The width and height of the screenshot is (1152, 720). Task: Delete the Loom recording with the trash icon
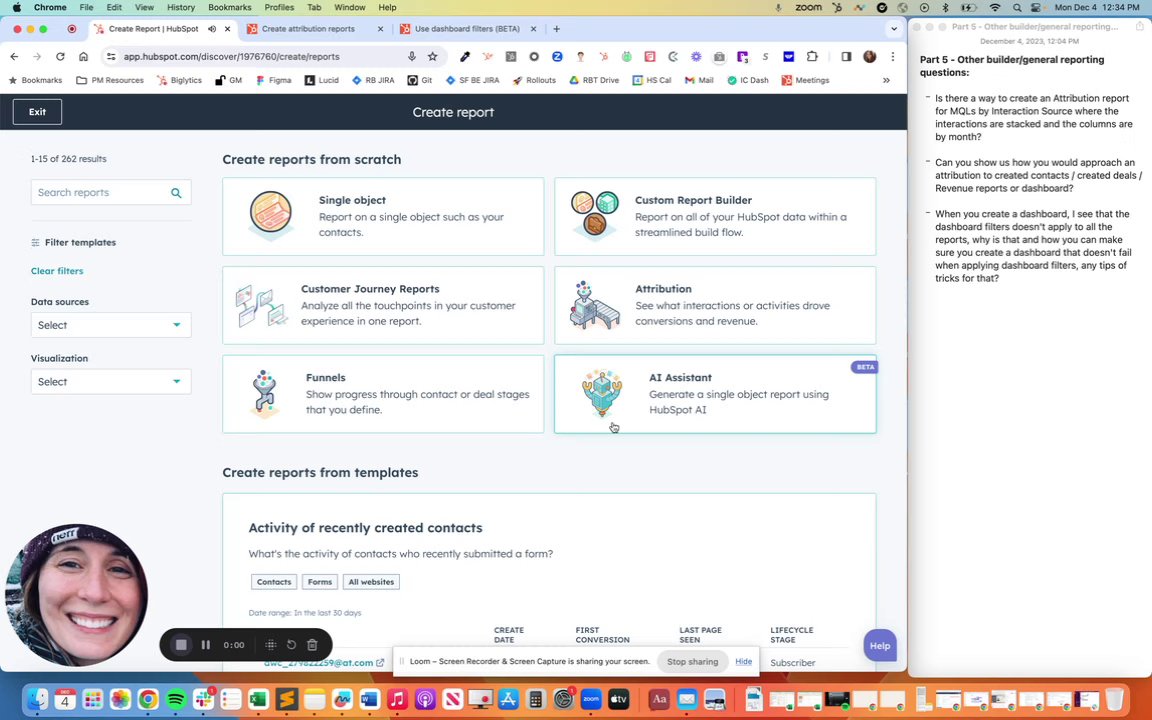tap(312, 645)
